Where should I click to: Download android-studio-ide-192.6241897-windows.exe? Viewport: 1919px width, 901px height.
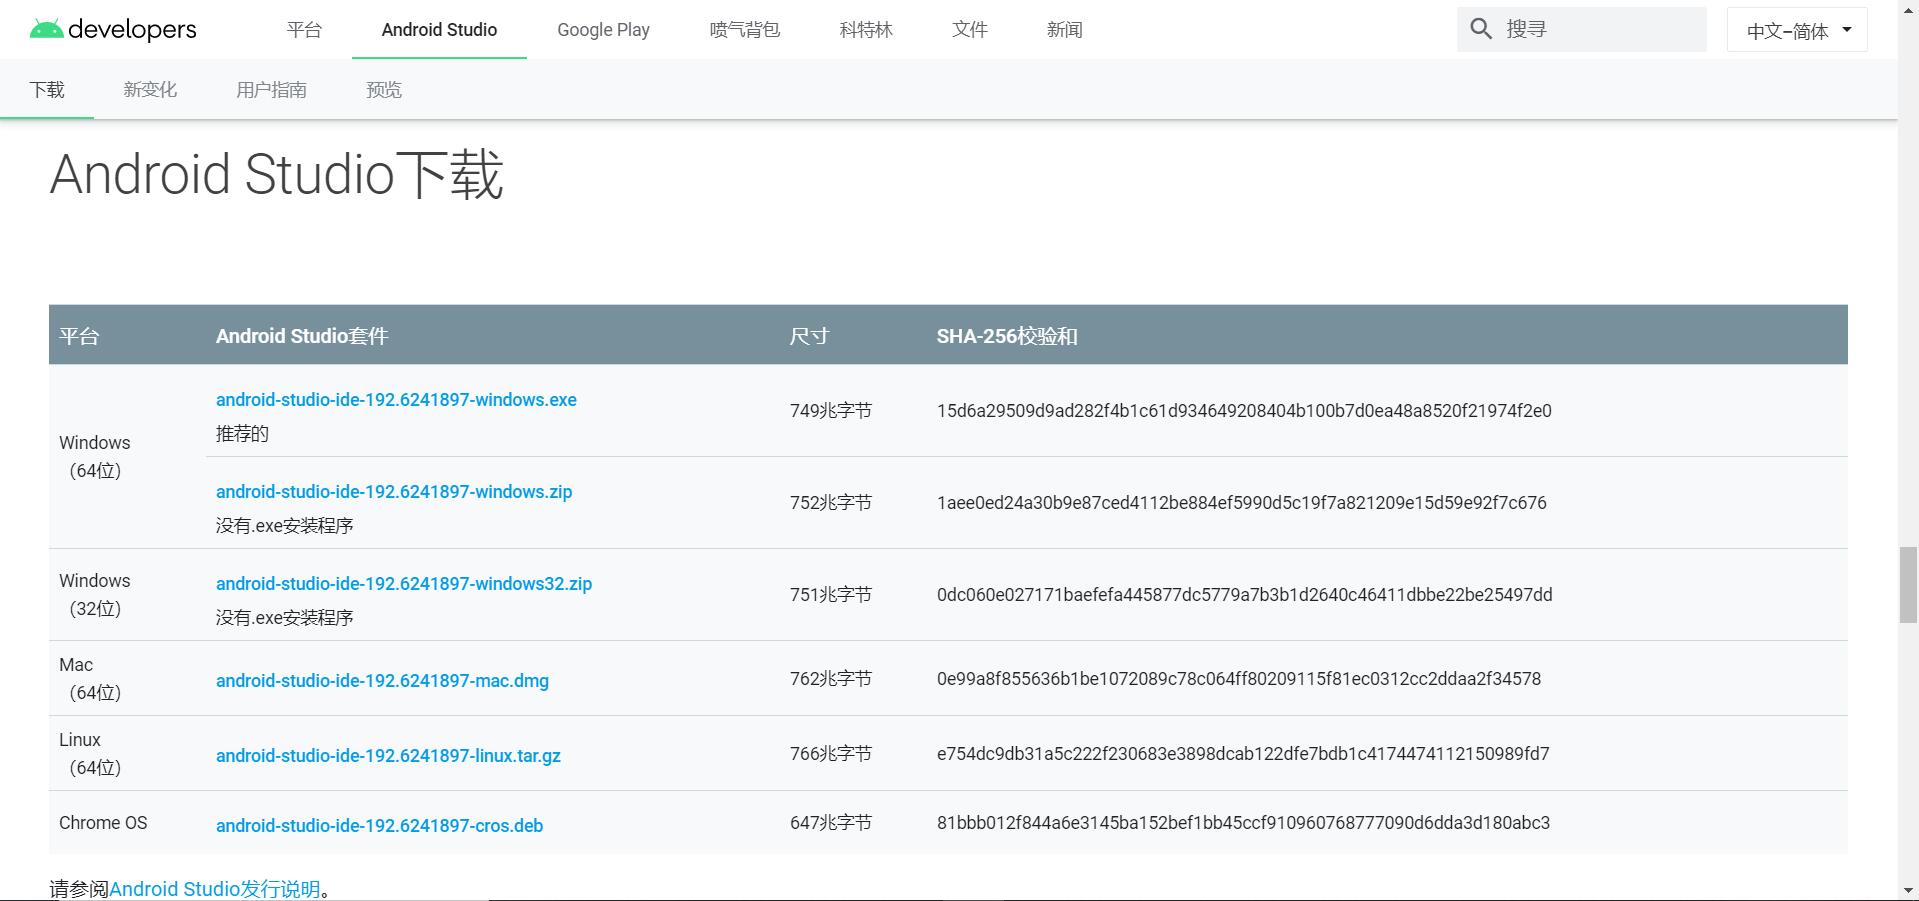396,400
